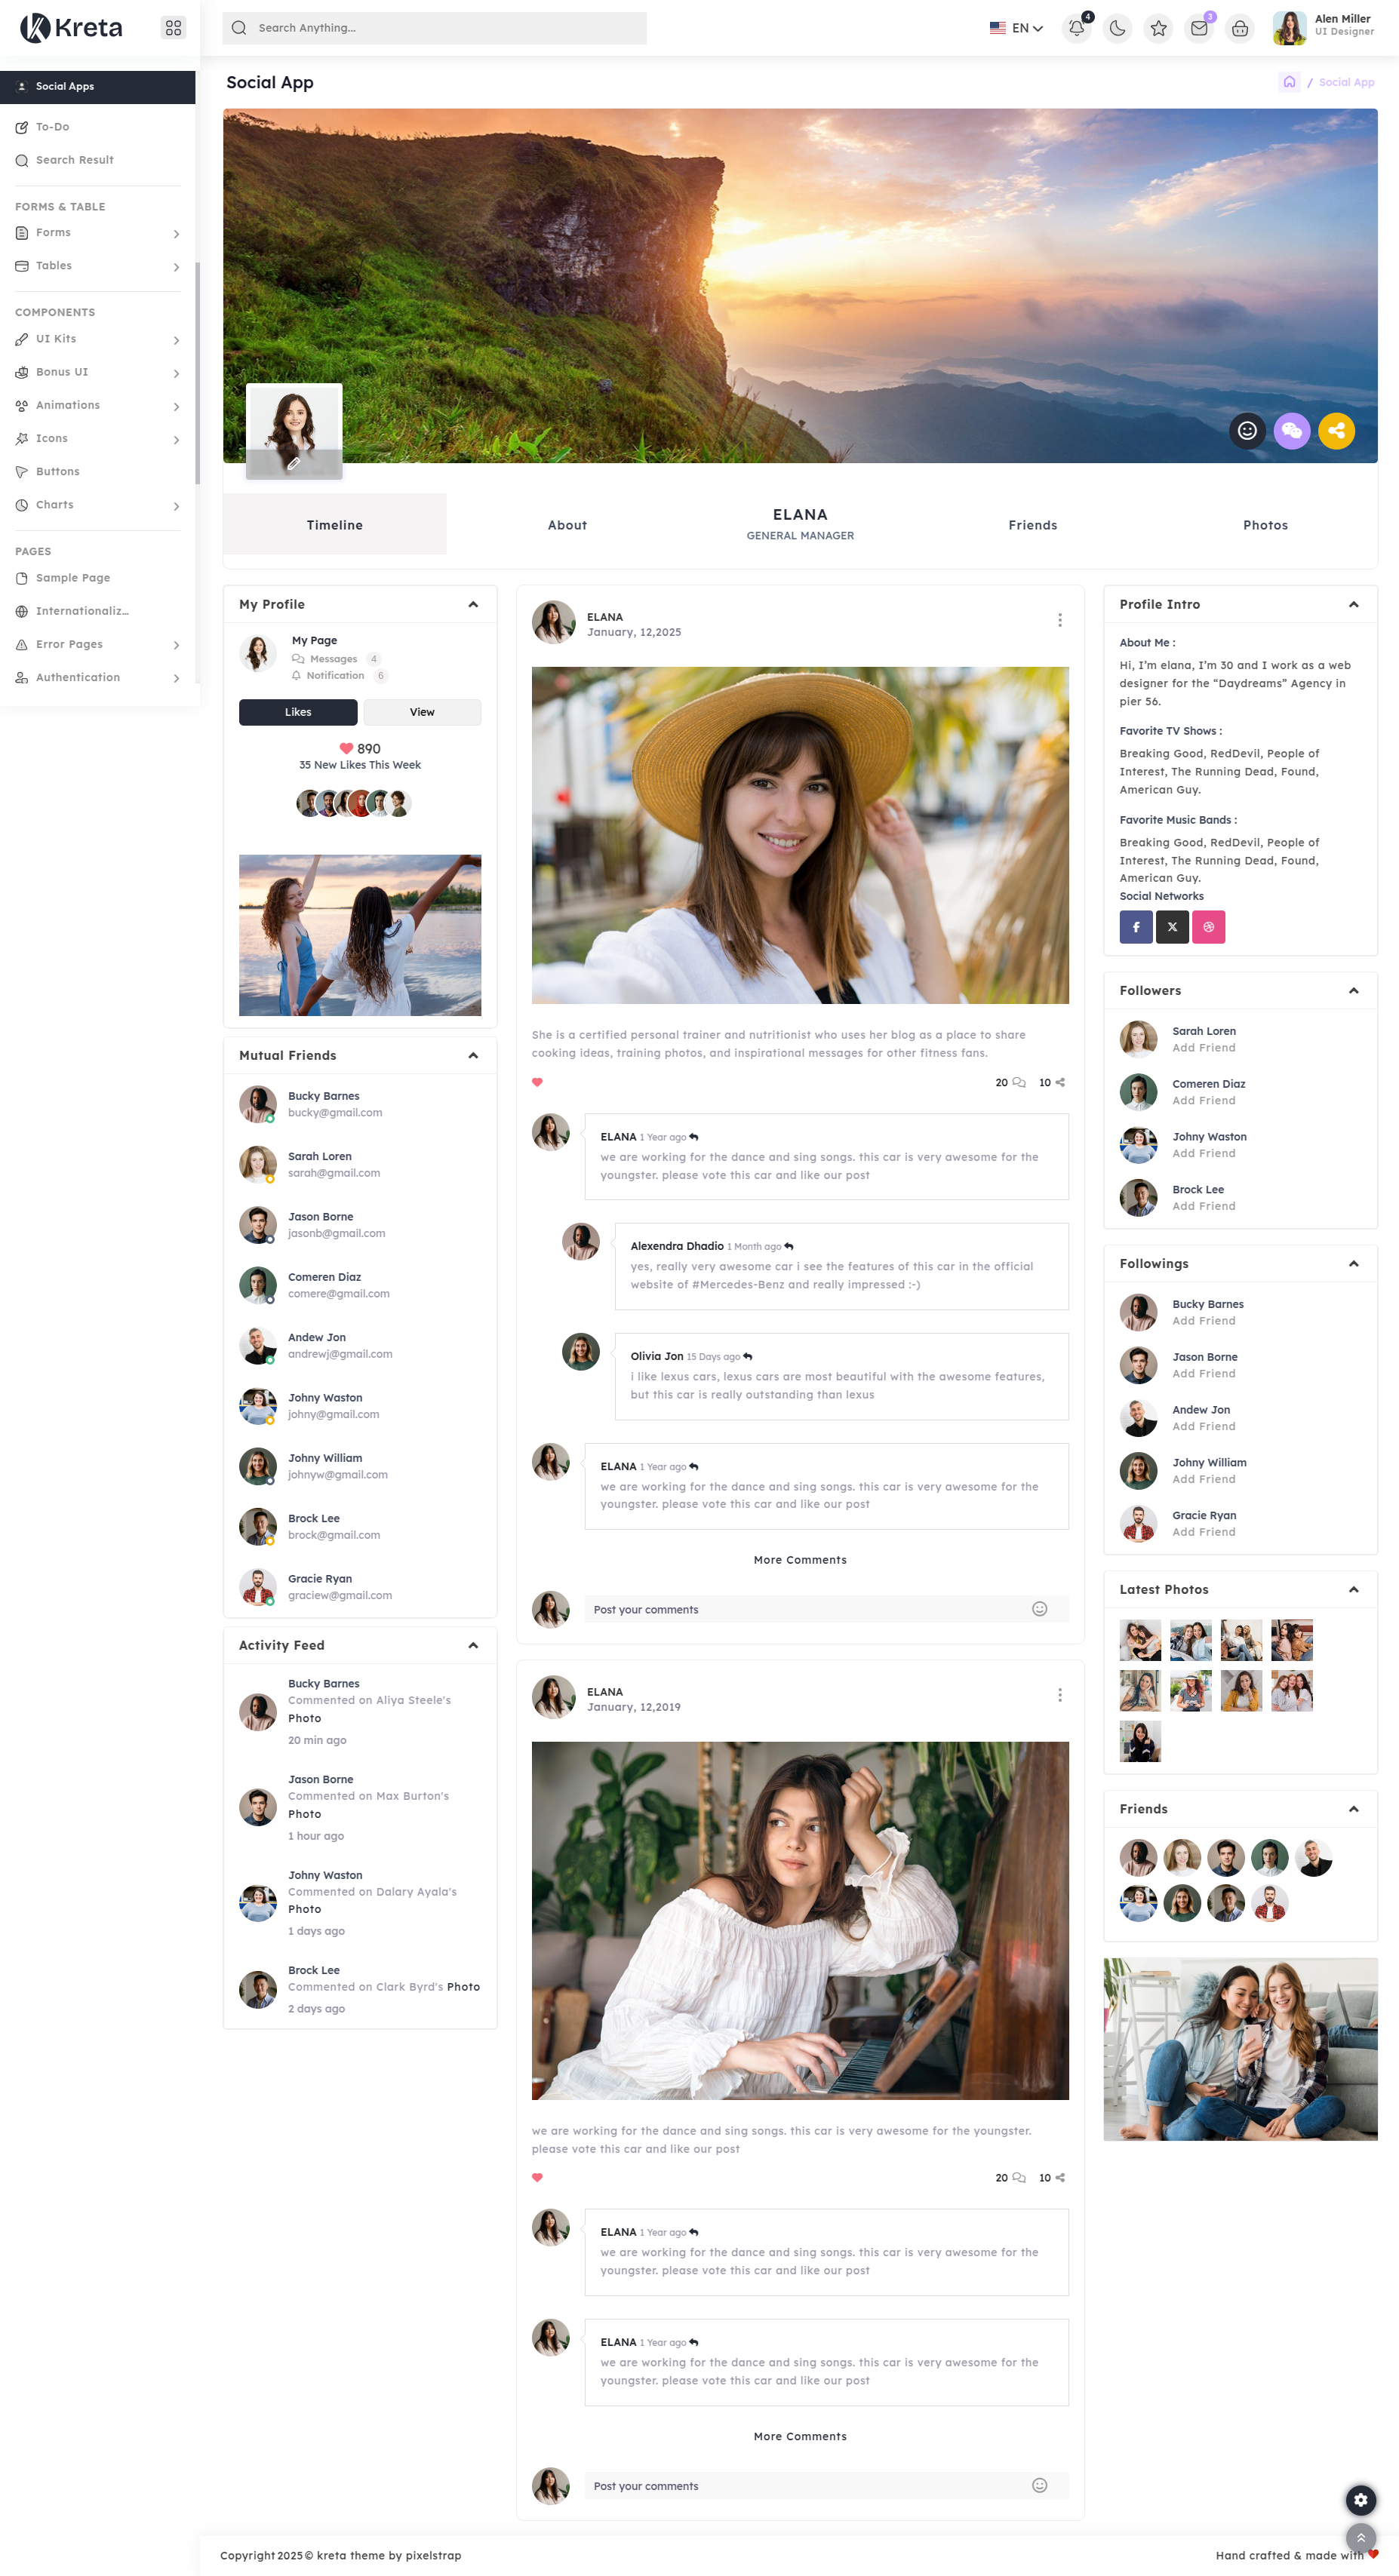
Task: Open the Dribbble icon in Social Networks
Action: pyautogui.click(x=1209, y=926)
